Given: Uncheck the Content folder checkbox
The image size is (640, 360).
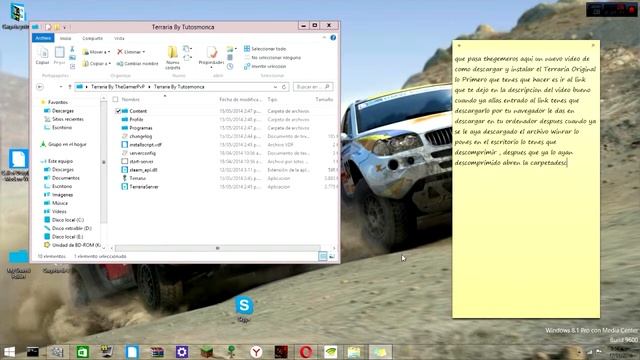Looking at the screenshot, I should click(118, 111).
